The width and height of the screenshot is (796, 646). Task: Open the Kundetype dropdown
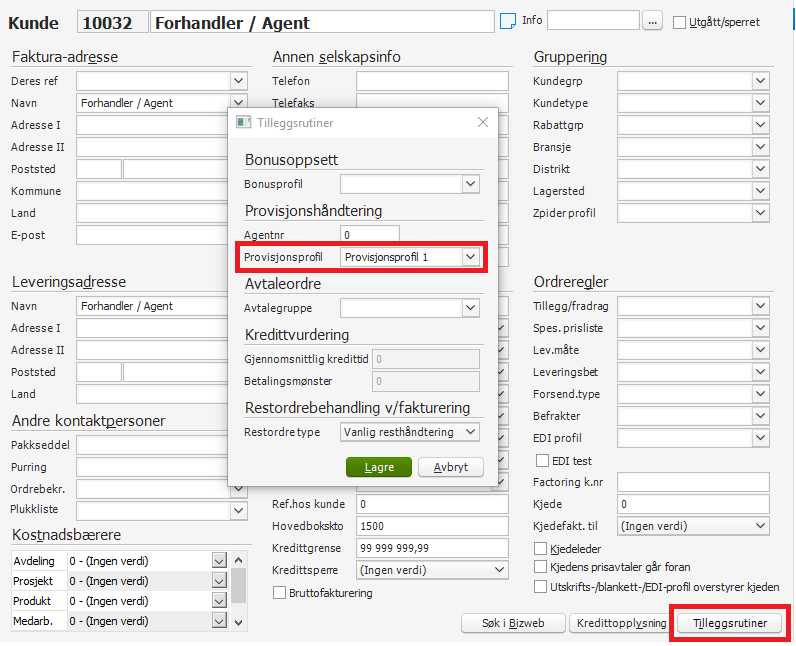760,103
